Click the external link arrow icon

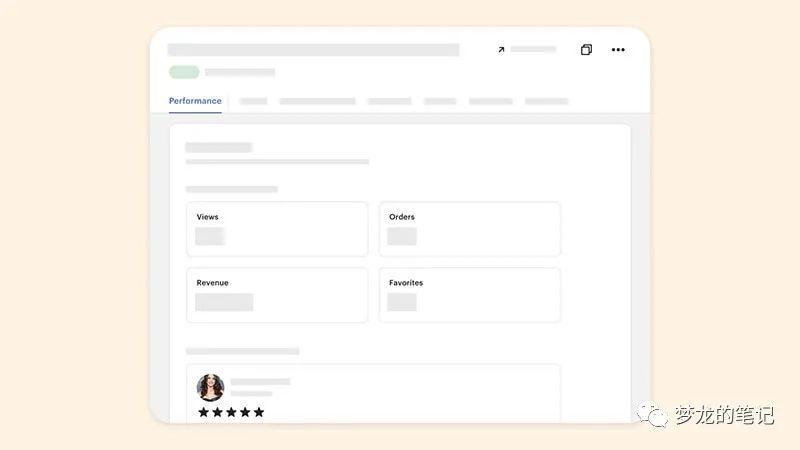[x=501, y=49]
